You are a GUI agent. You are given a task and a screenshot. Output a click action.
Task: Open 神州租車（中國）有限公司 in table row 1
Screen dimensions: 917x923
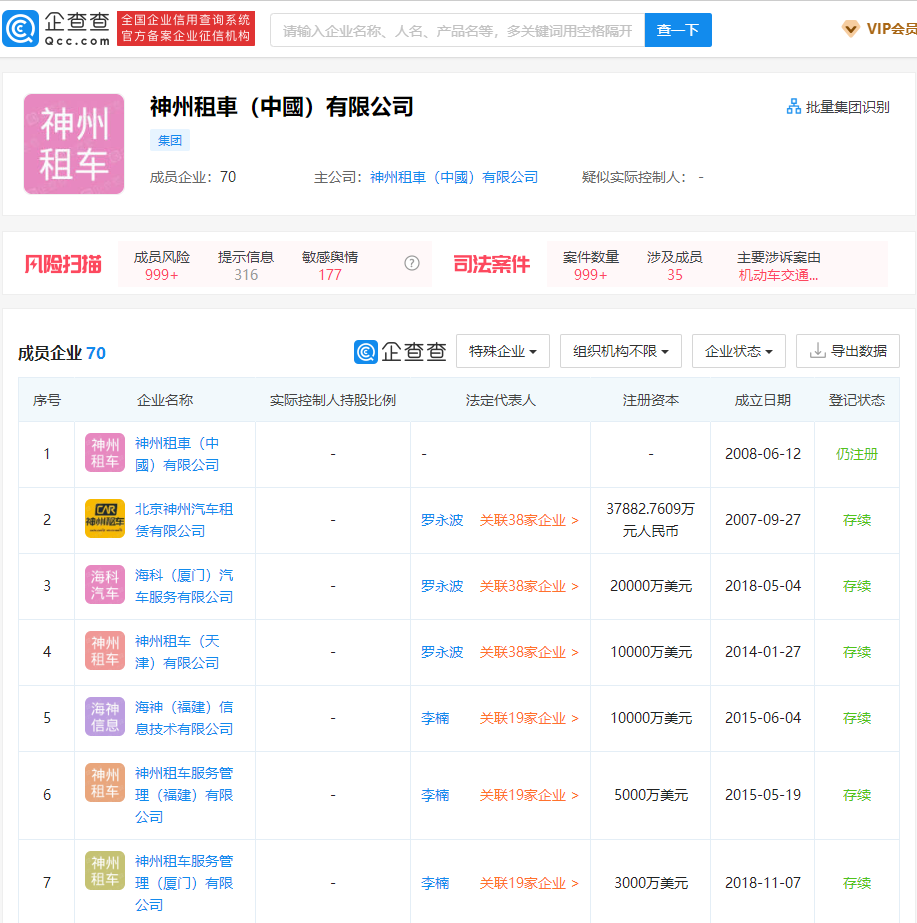pyautogui.click(x=177, y=454)
